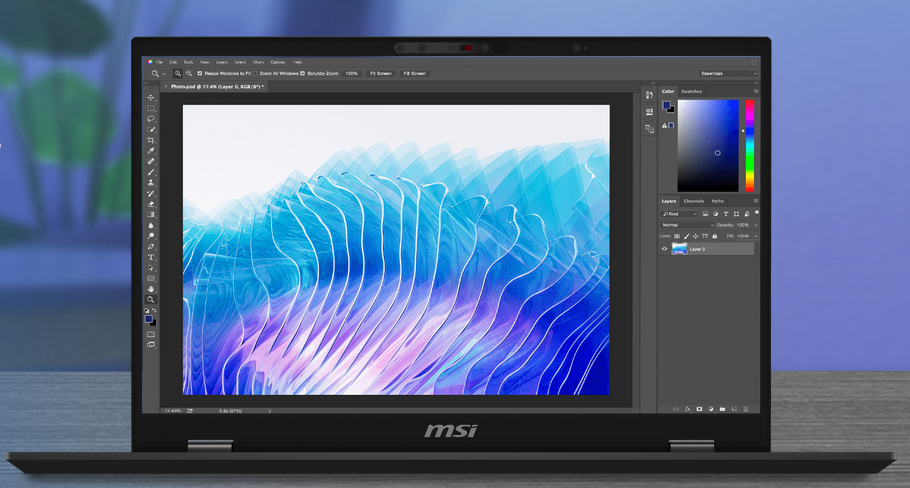Select the Path Selection tool
The height and width of the screenshot is (488, 910).
151,268
